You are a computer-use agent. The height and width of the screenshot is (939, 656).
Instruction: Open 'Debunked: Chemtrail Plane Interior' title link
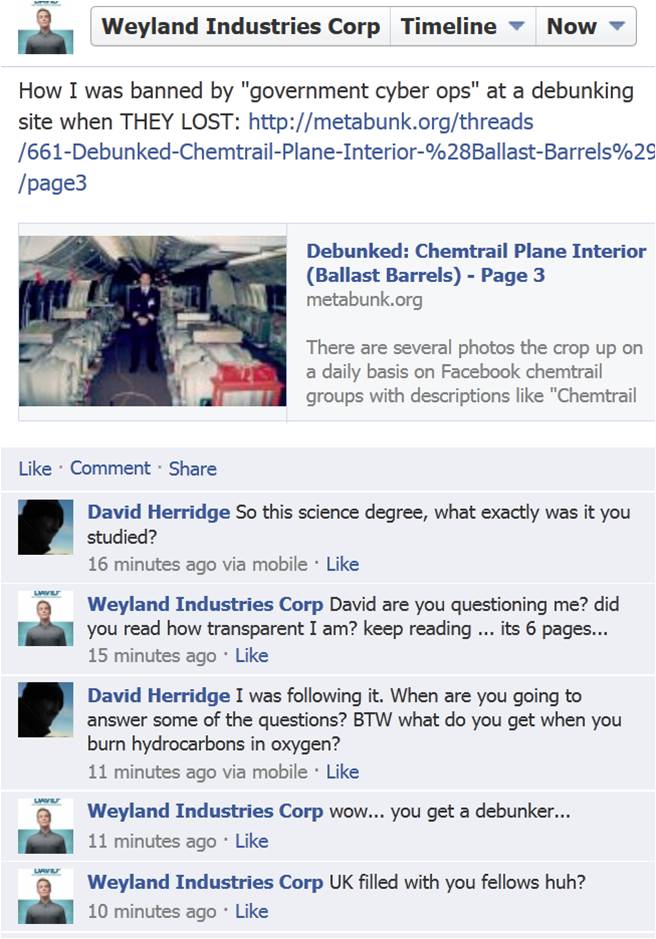(x=476, y=263)
